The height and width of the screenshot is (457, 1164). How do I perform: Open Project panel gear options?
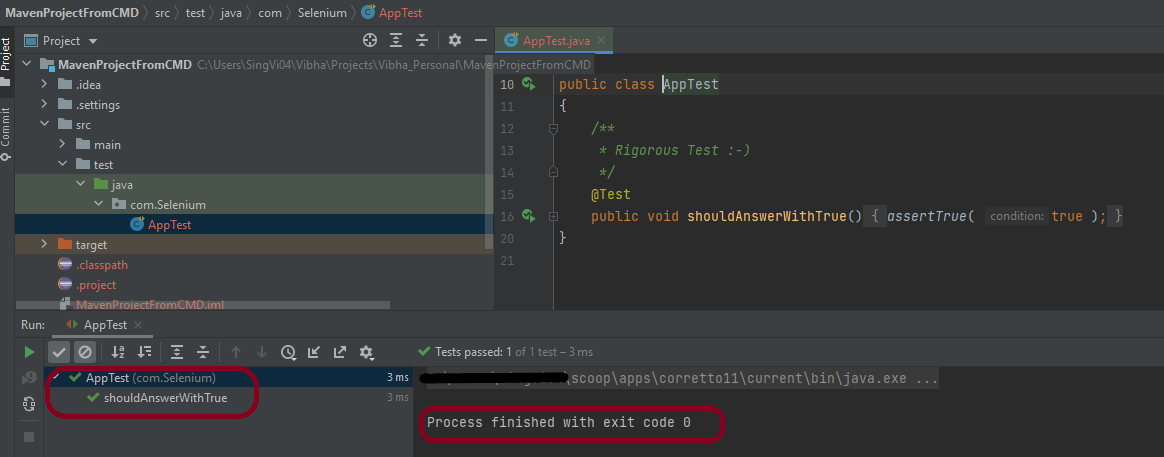[455, 40]
